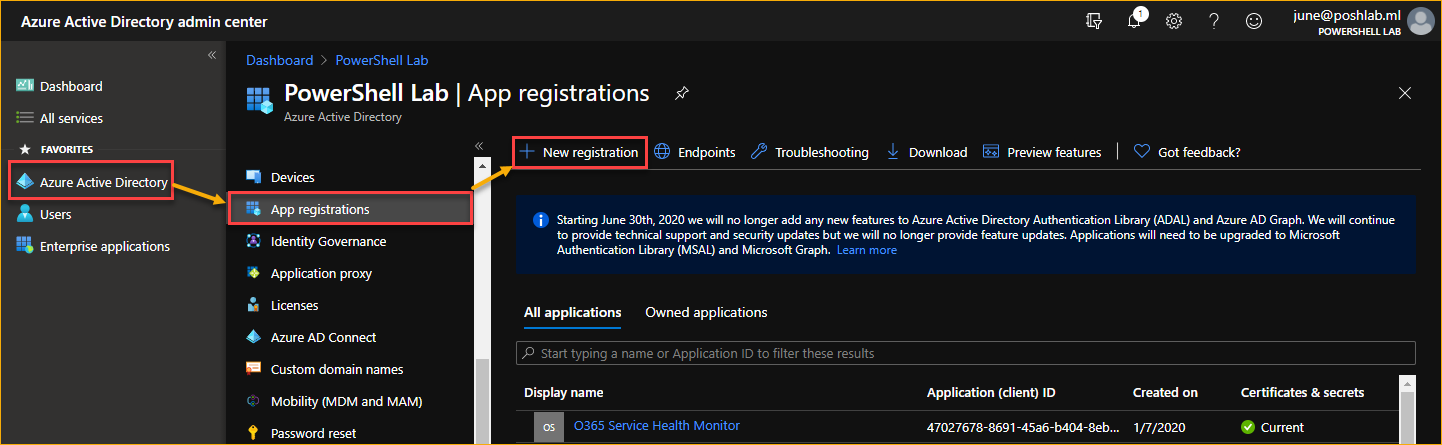Collapse the Azure AD blade menu

click(479, 145)
